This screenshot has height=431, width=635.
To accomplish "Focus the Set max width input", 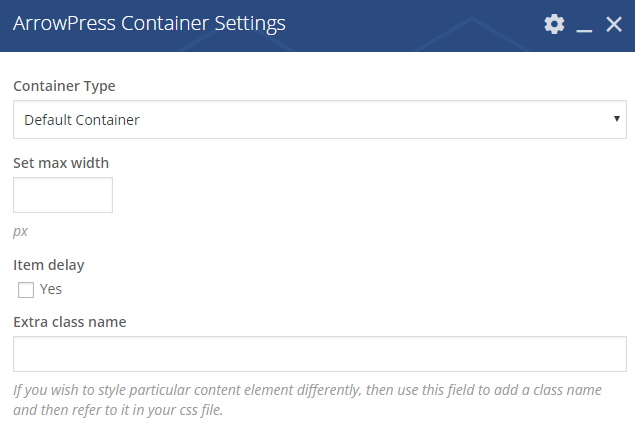I will 63,195.
